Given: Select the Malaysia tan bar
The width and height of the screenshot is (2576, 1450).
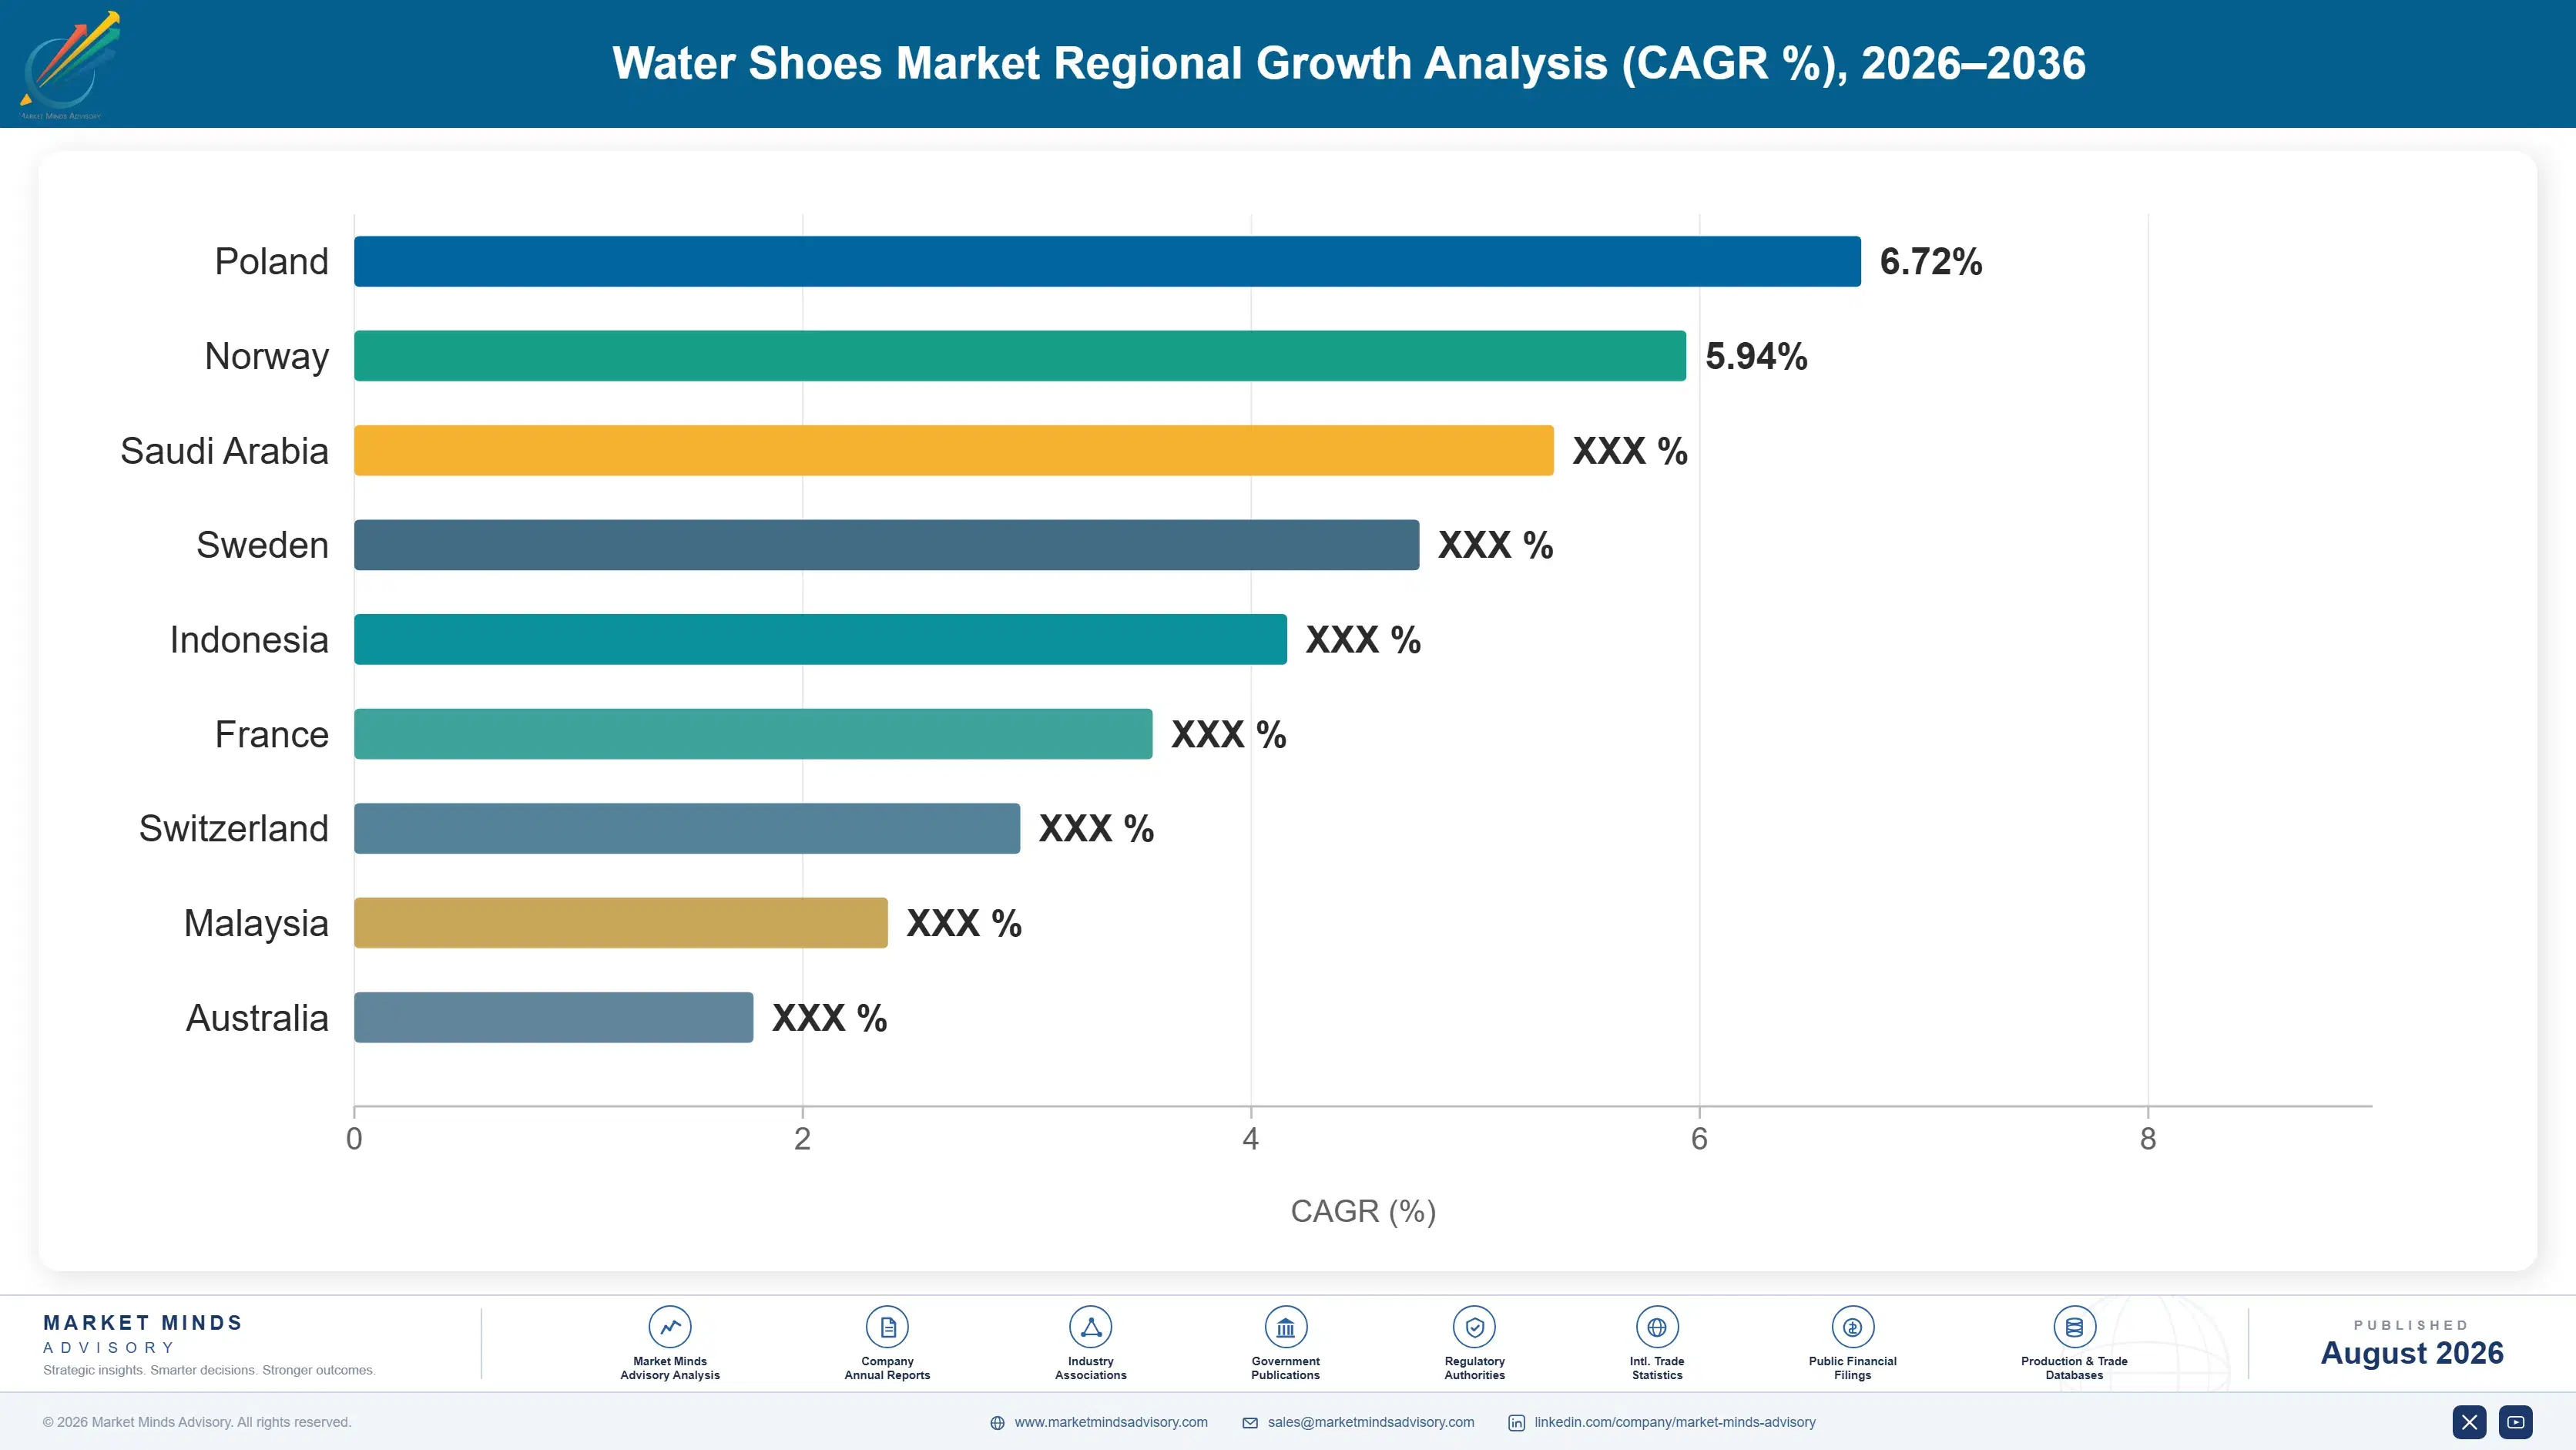Looking at the screenshot, I should pyautogui.click(x=621, y=923).
